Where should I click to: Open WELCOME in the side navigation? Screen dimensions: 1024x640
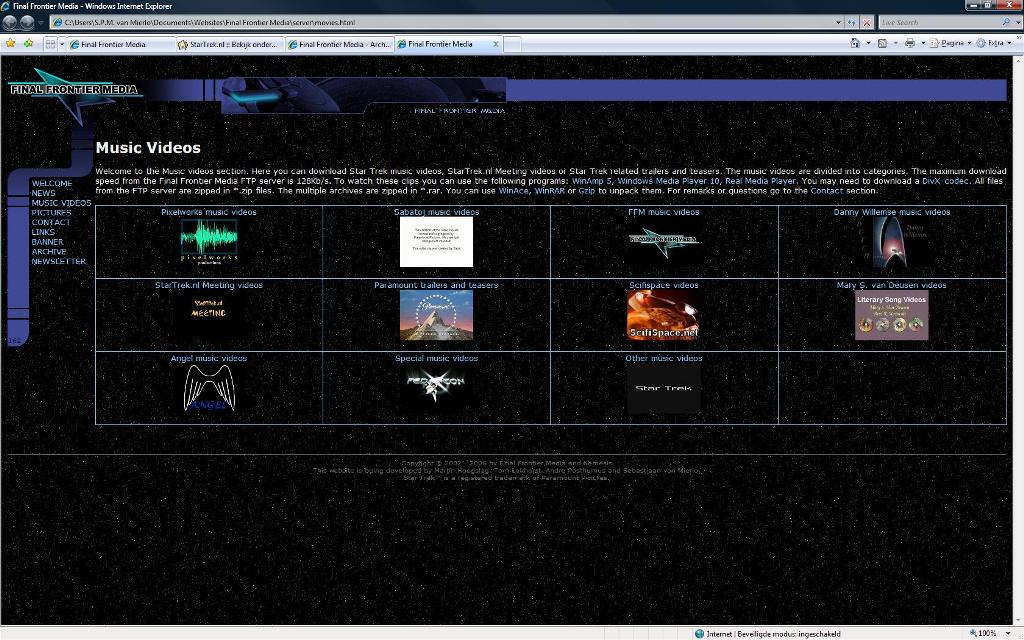click(x=52, y=184)
